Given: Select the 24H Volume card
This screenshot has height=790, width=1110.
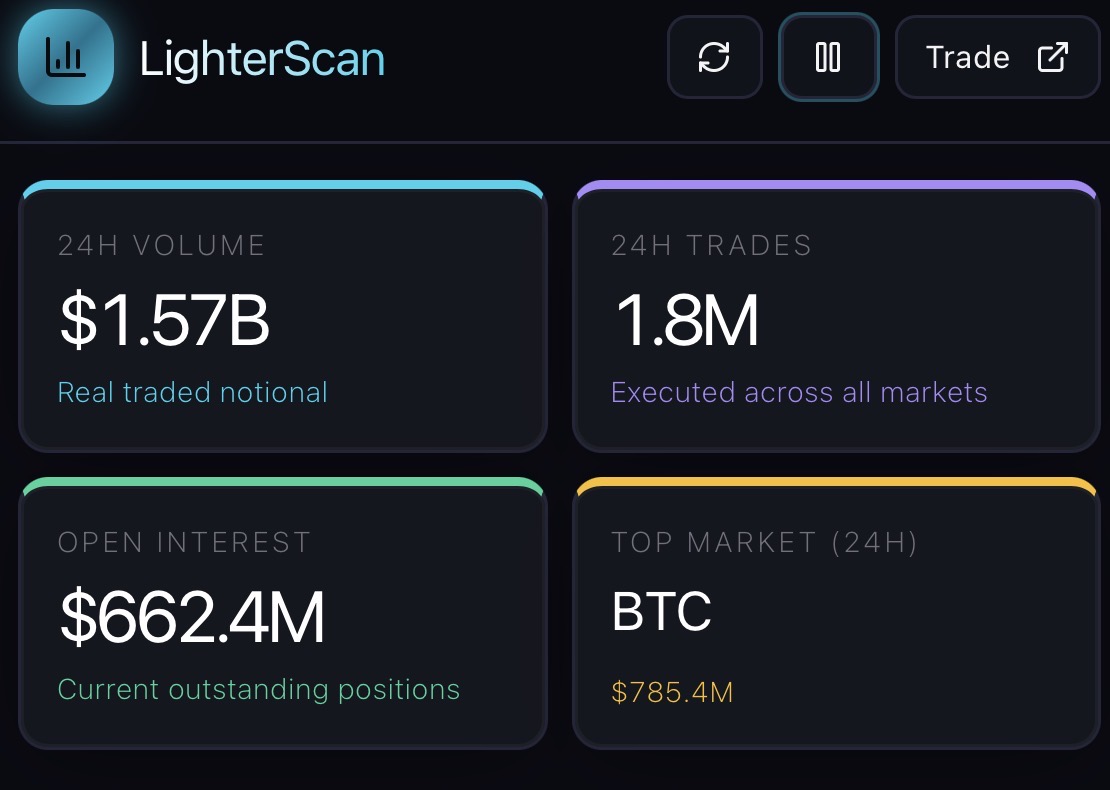Looking at the screenshot, I should [x=282, y=316].
